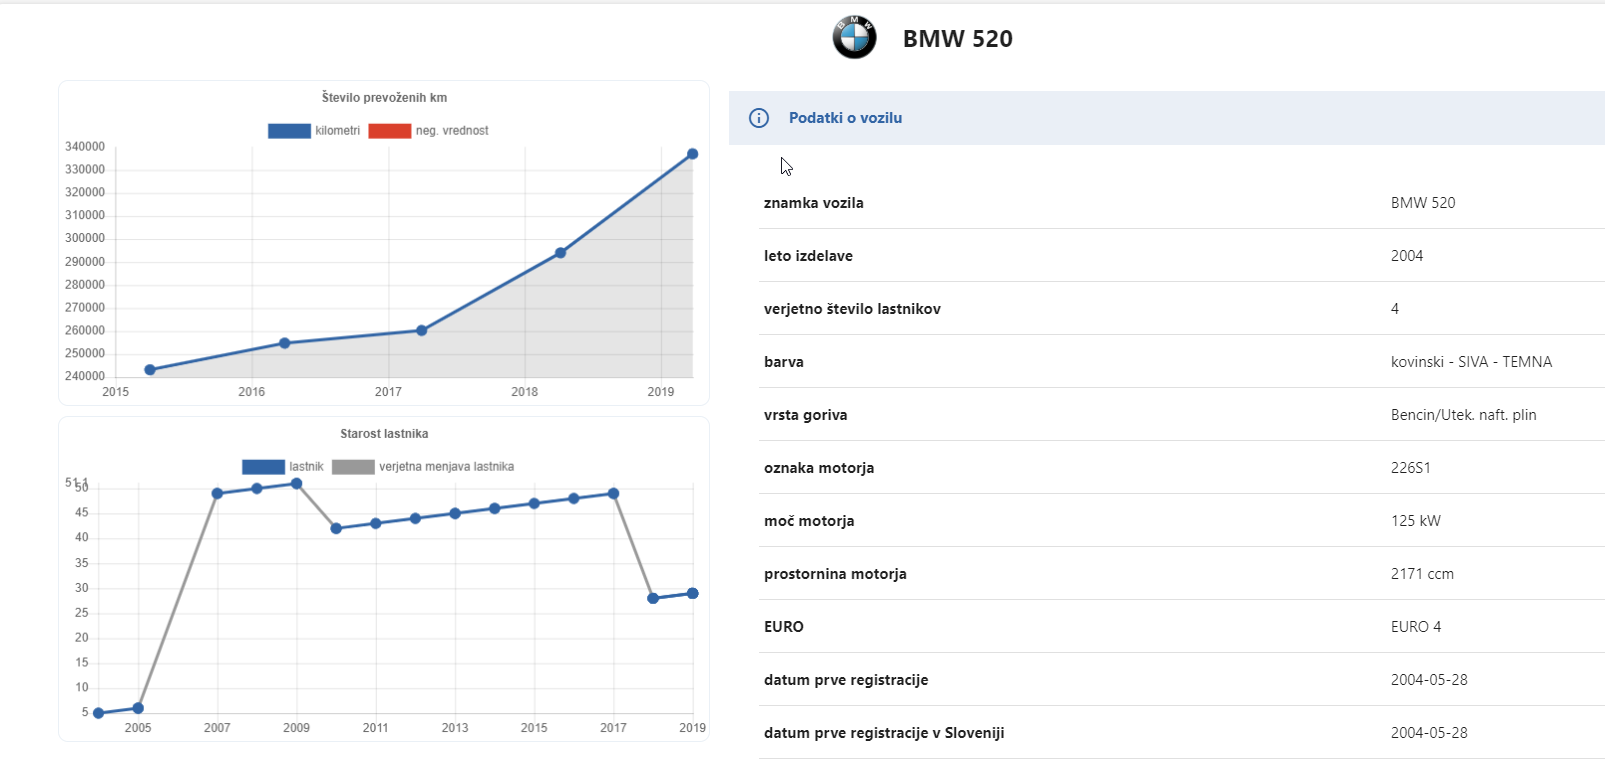Select the first 2015 mileage data point

coord(150,370)
